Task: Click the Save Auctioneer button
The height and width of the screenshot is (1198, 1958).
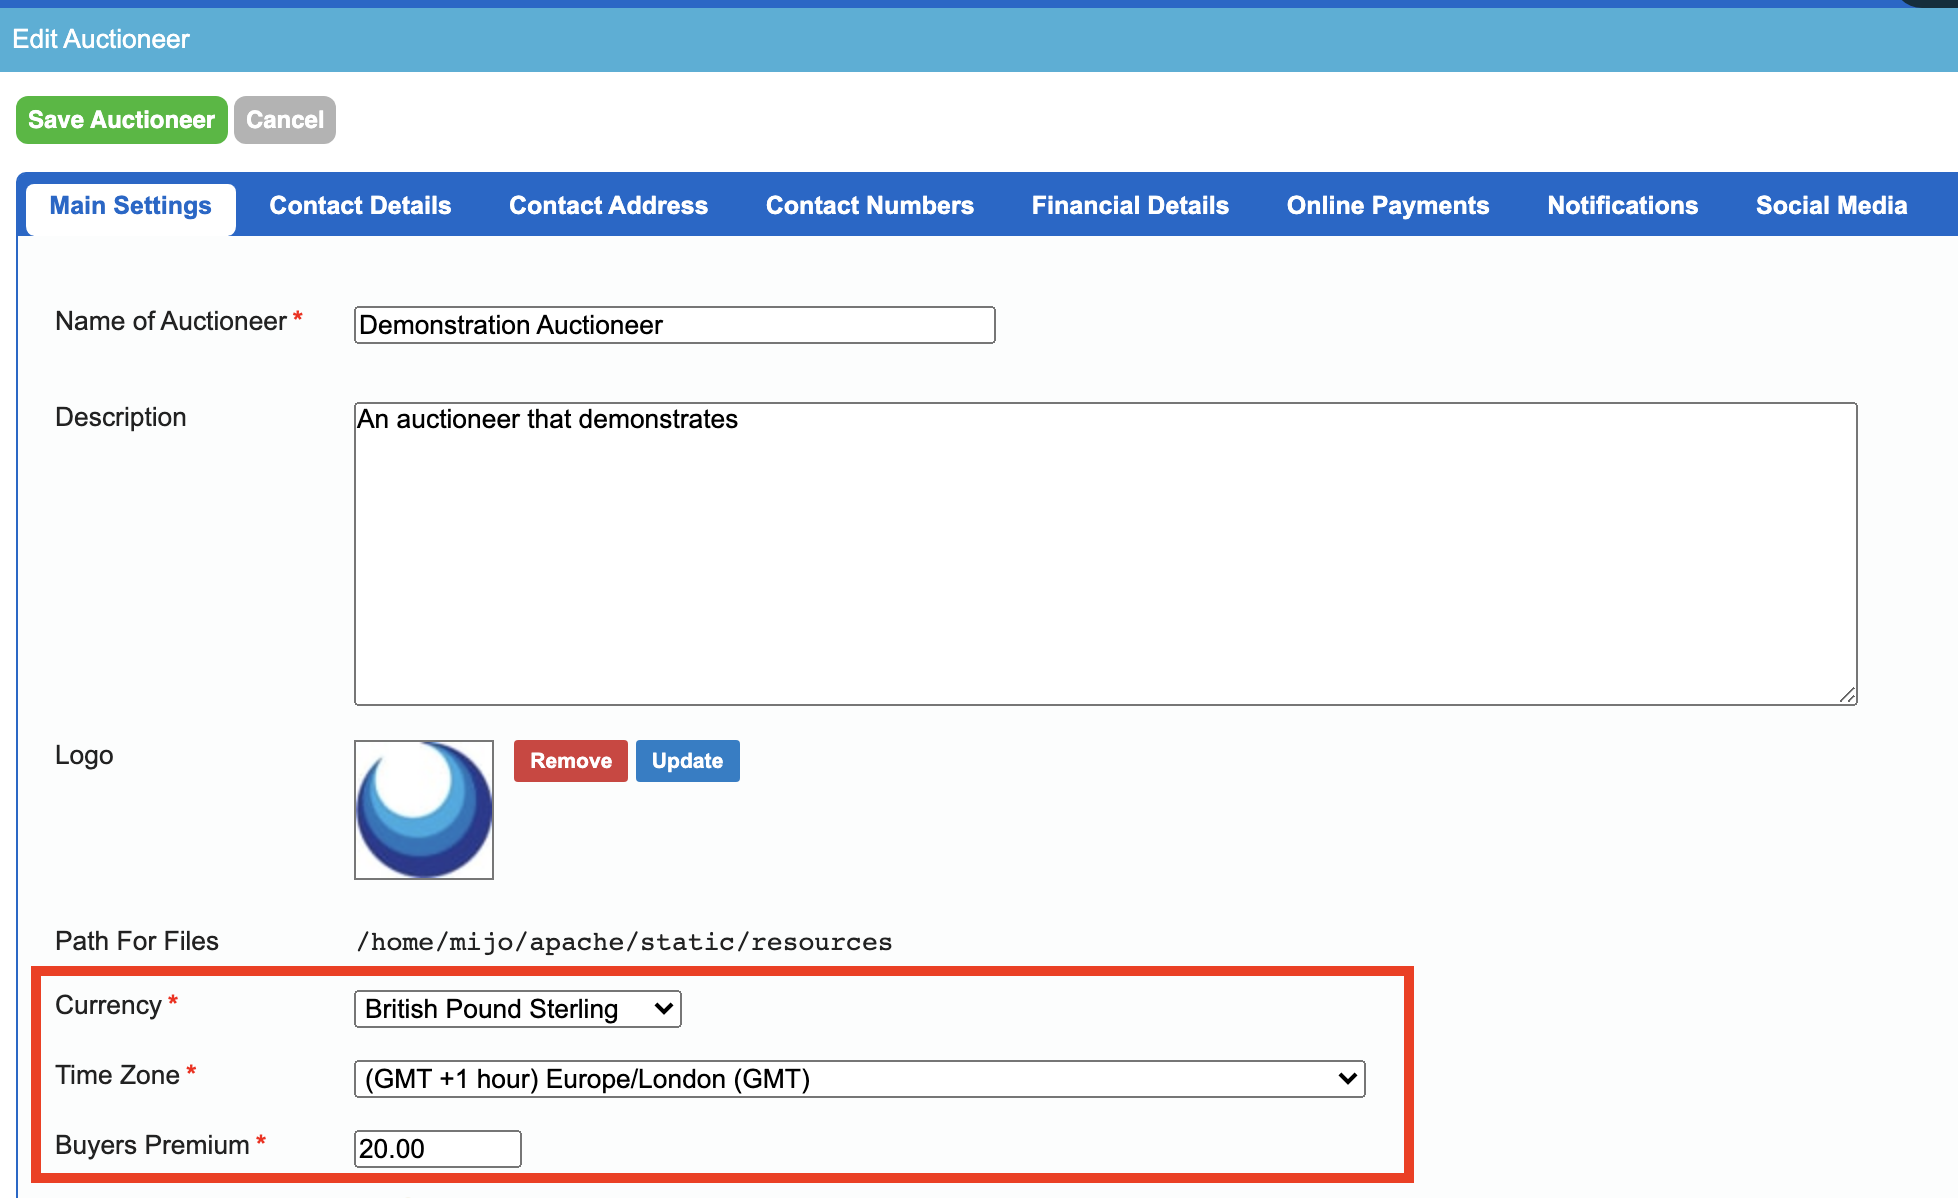Action: coord(121,120)
